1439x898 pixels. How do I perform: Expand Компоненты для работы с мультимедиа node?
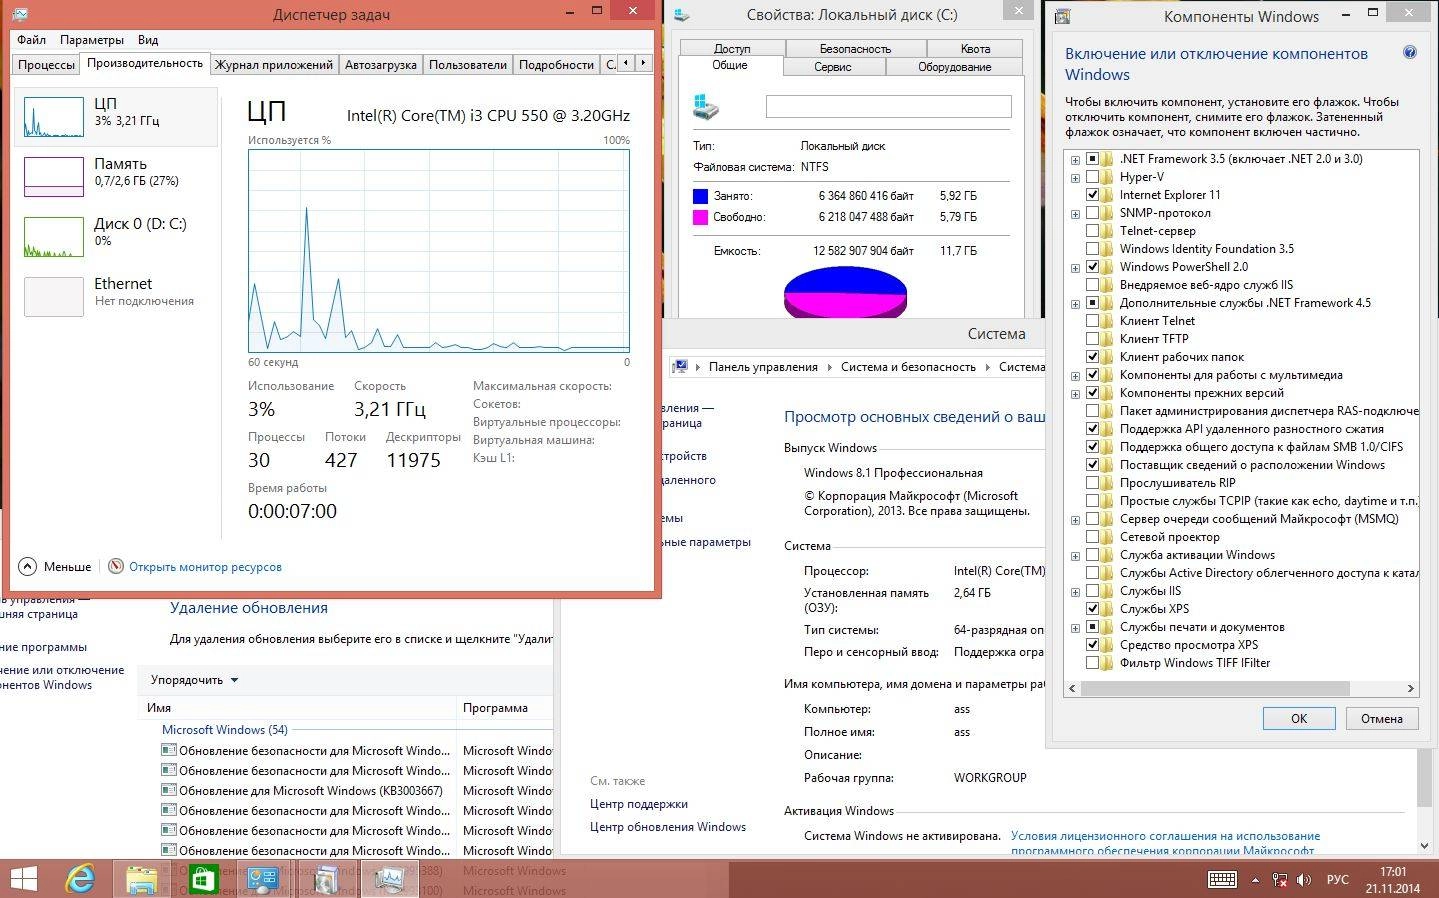pos(1075,375)
